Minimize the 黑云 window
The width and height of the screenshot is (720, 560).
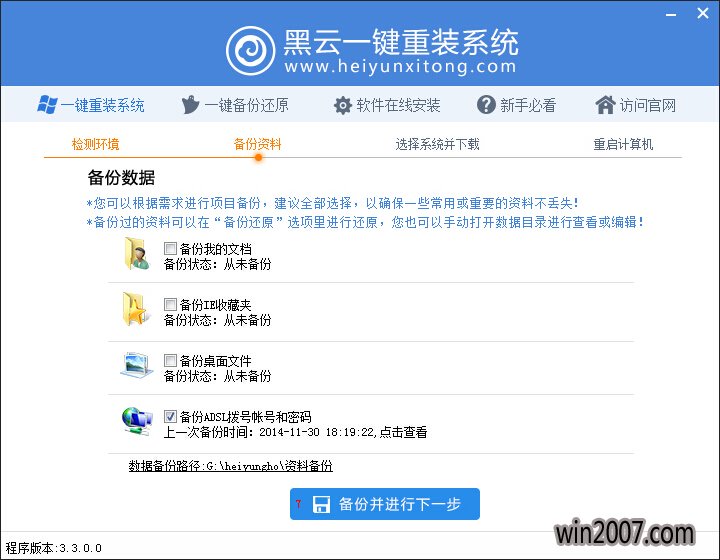click(x=671, y=15)
